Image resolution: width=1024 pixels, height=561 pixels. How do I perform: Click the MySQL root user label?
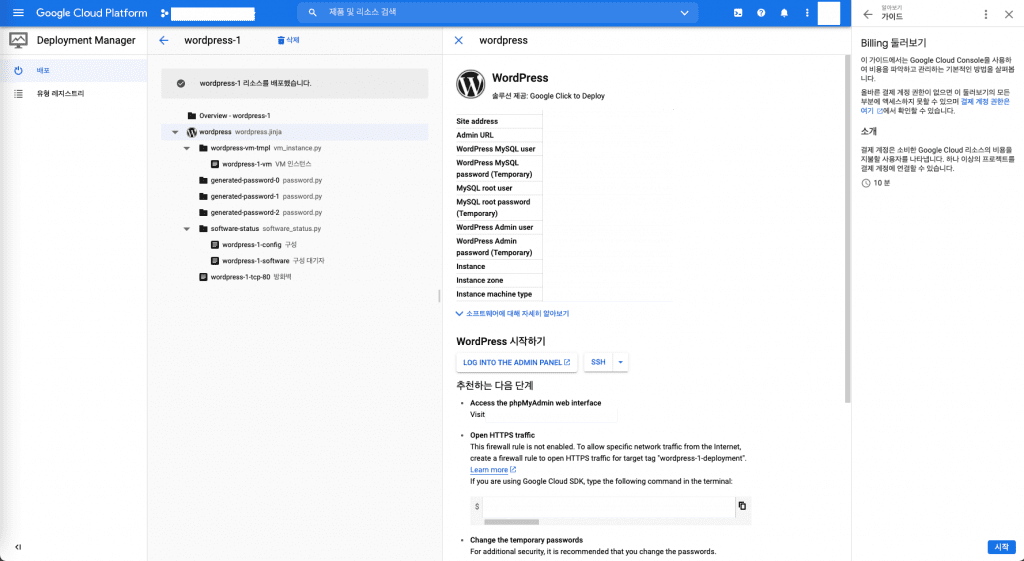coord(484,188)
